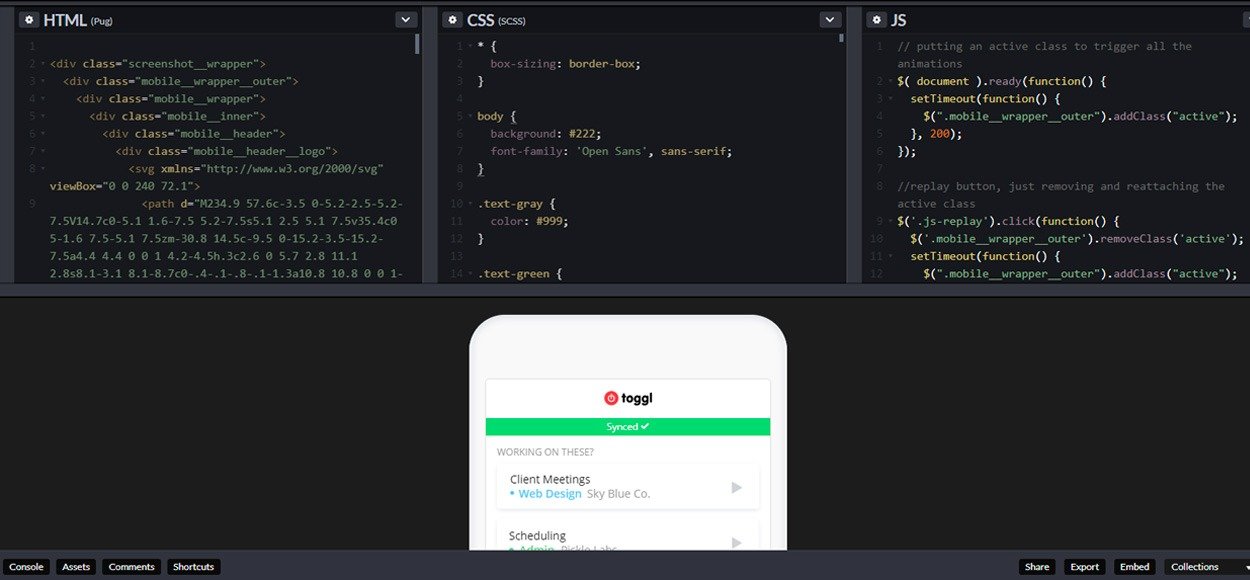Click the JS panel title

pos(898,20)
